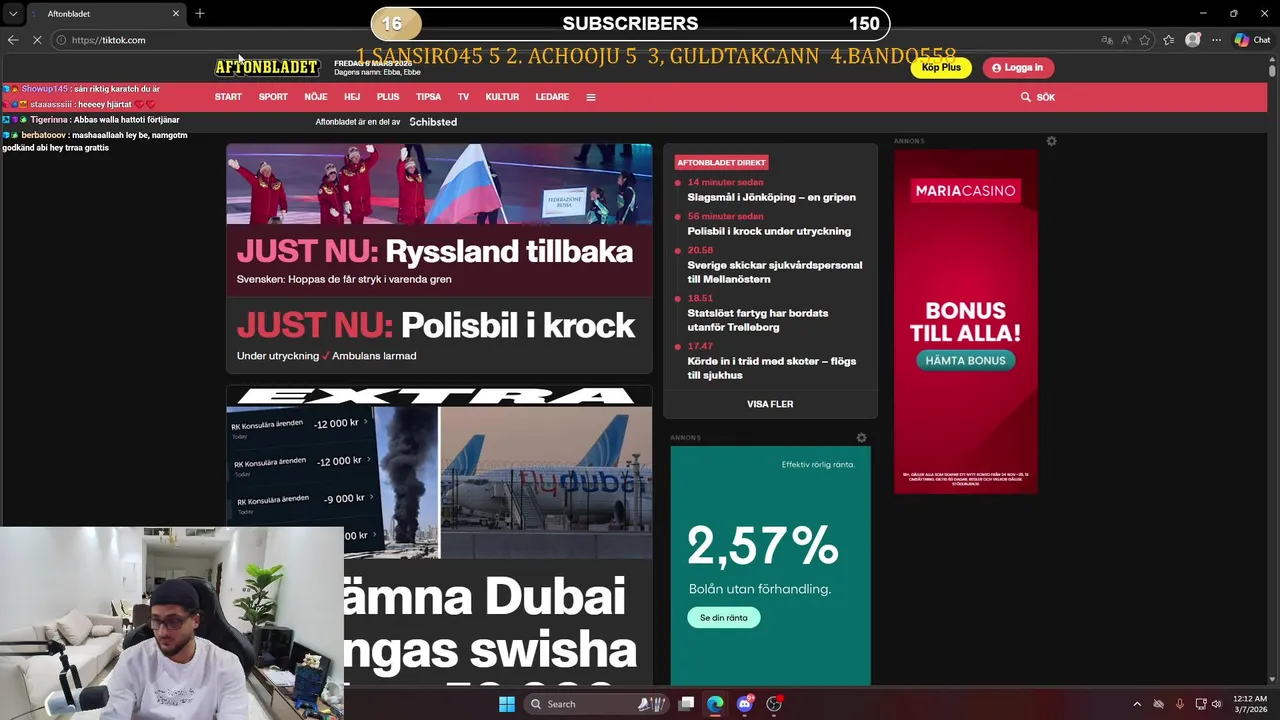Image resolution: width=1280 pixels, height=720 pixels.
Task: Open the favorites list icon
Action: tap(1168, 40)
